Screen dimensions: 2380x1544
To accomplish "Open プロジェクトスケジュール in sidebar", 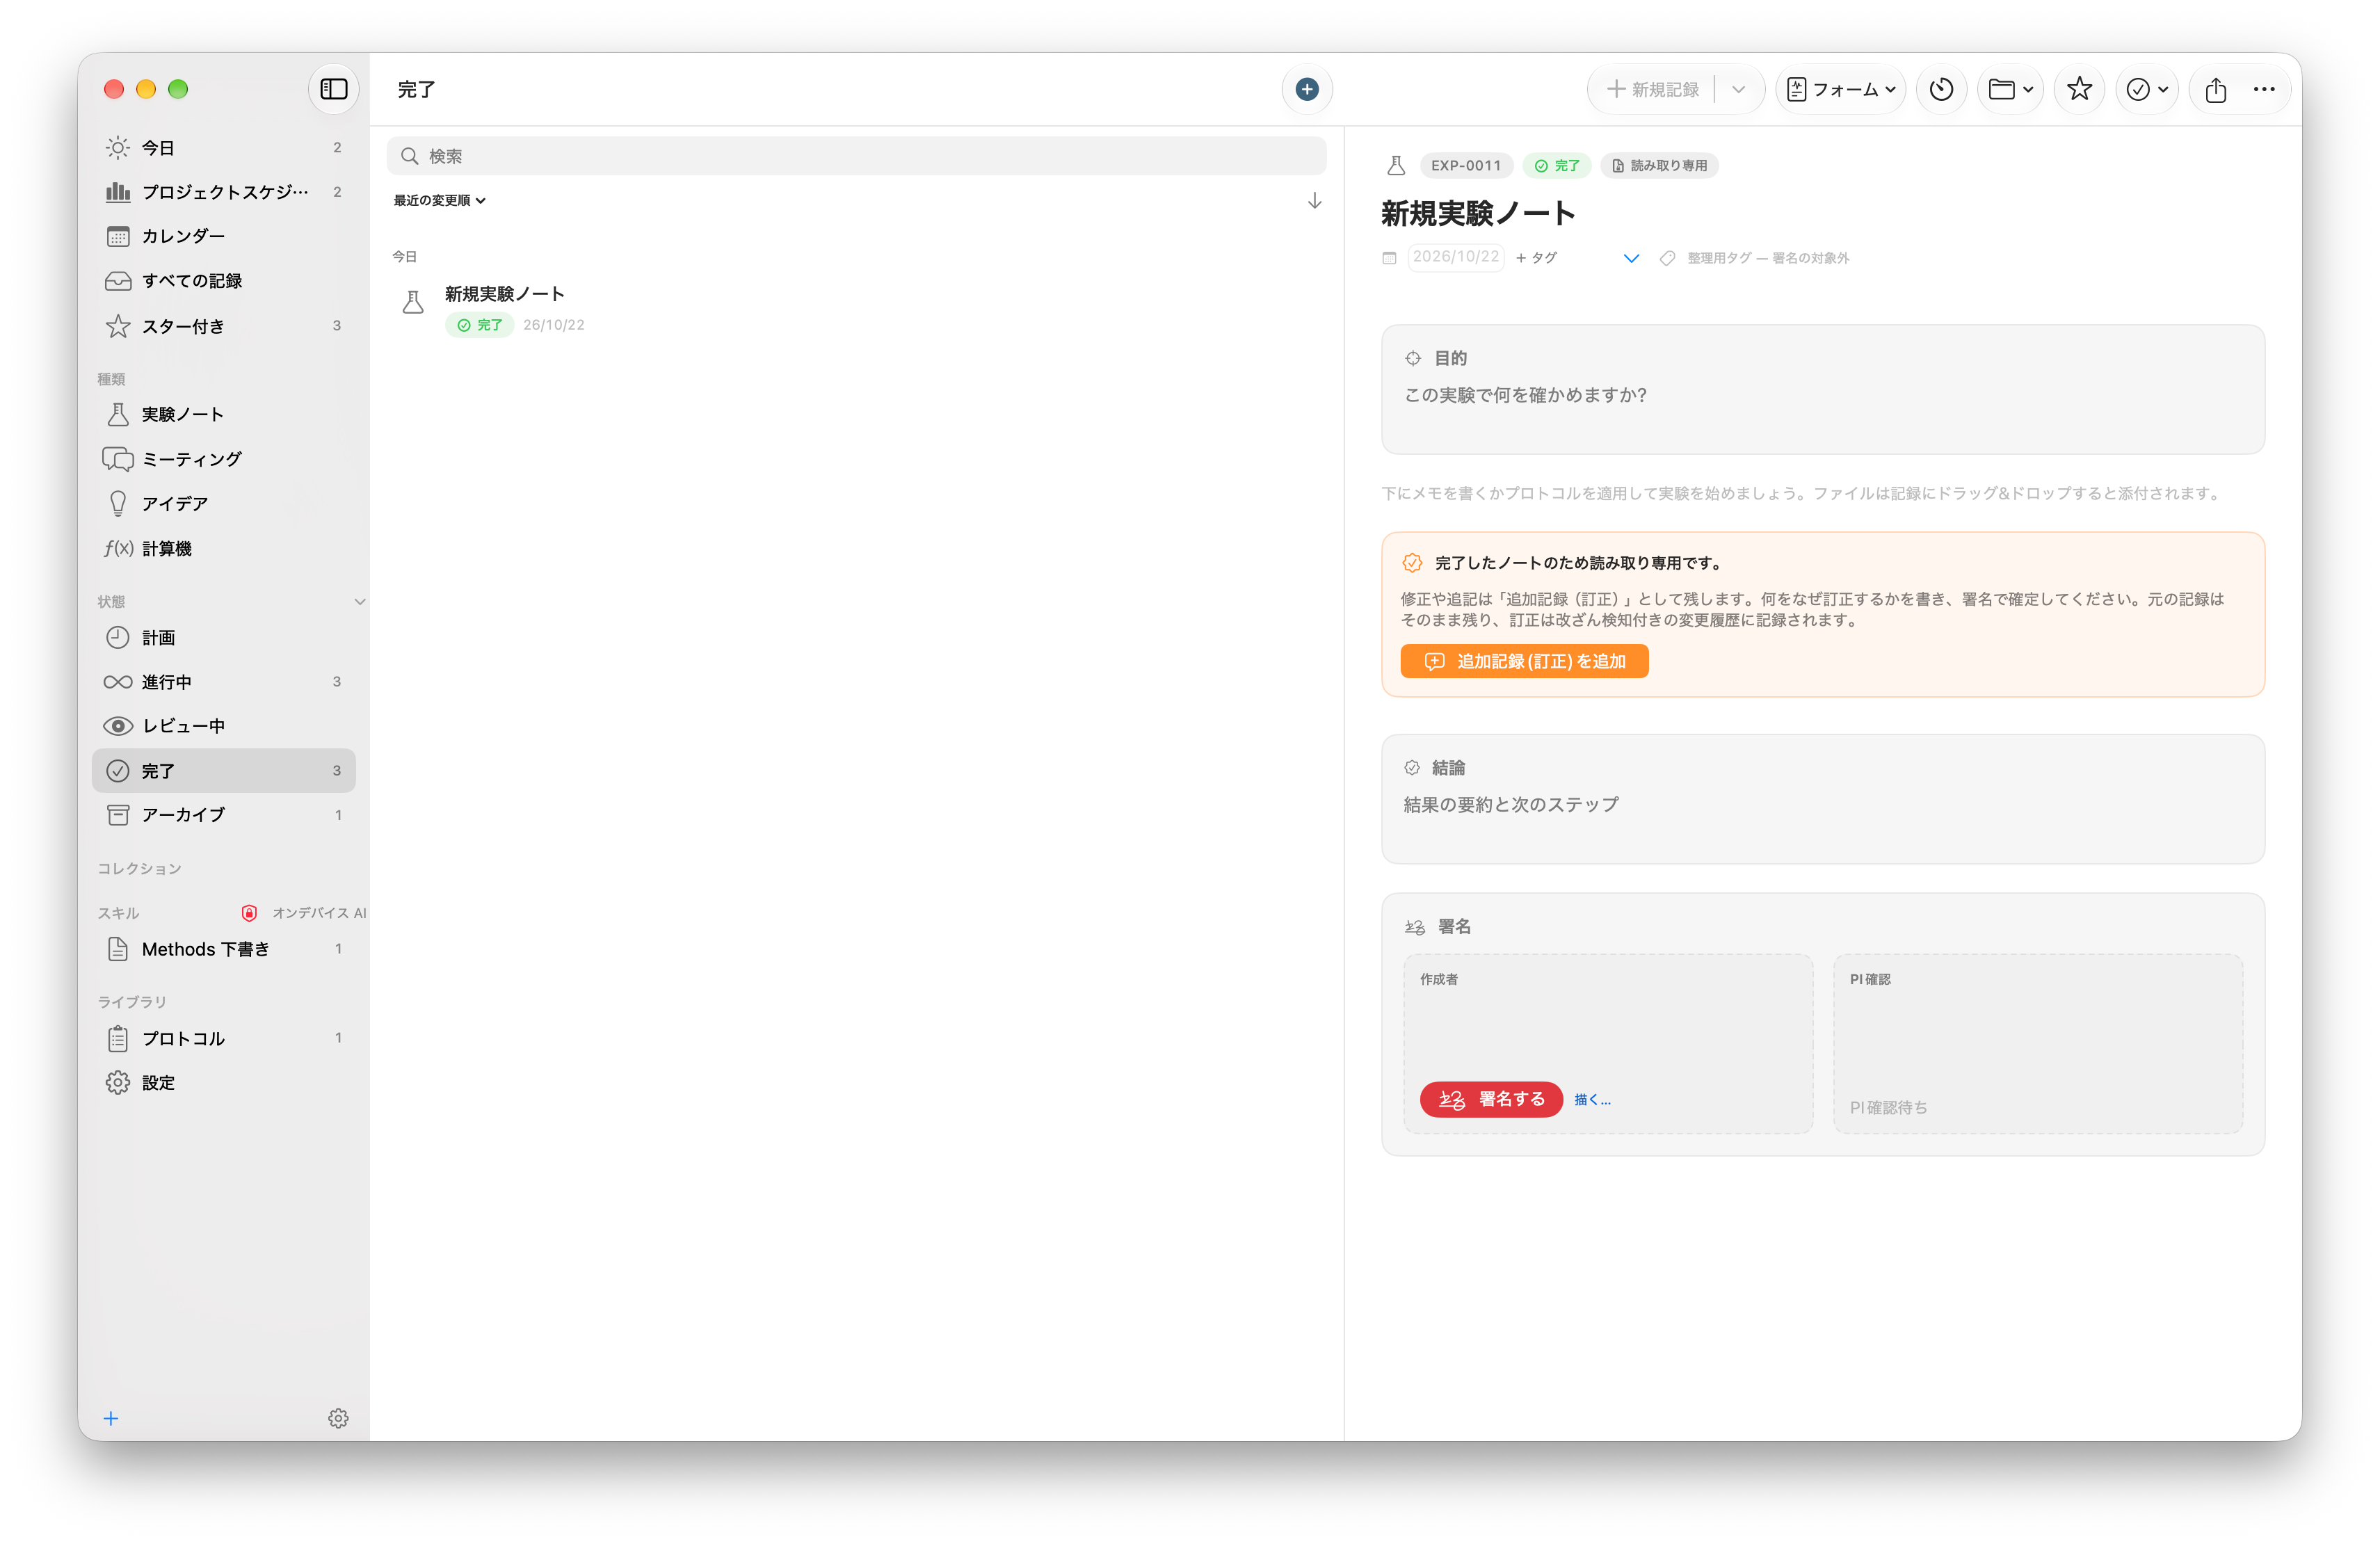I will coord(223,192).
